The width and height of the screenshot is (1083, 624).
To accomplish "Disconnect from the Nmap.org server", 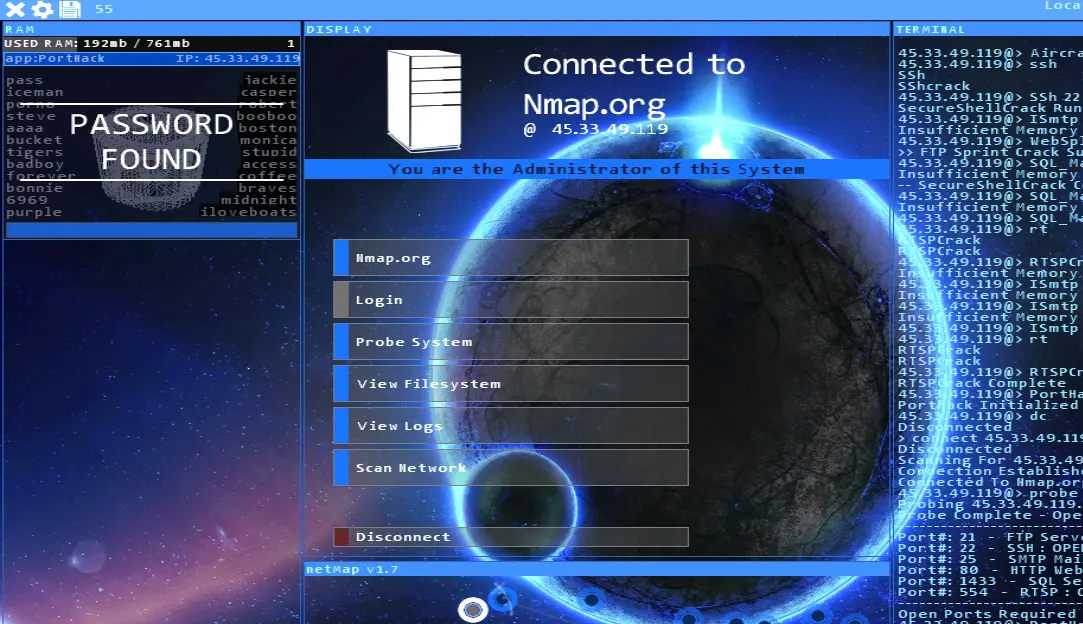I will [x=511, y=537].
